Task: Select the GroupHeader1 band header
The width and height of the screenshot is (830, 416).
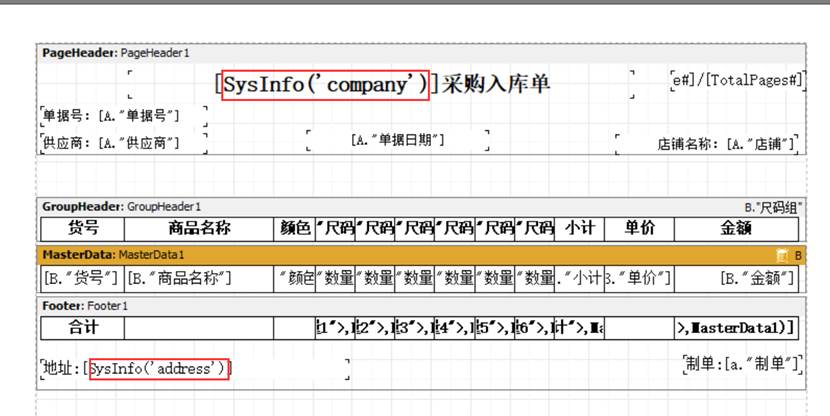Action: click(121, 206)
